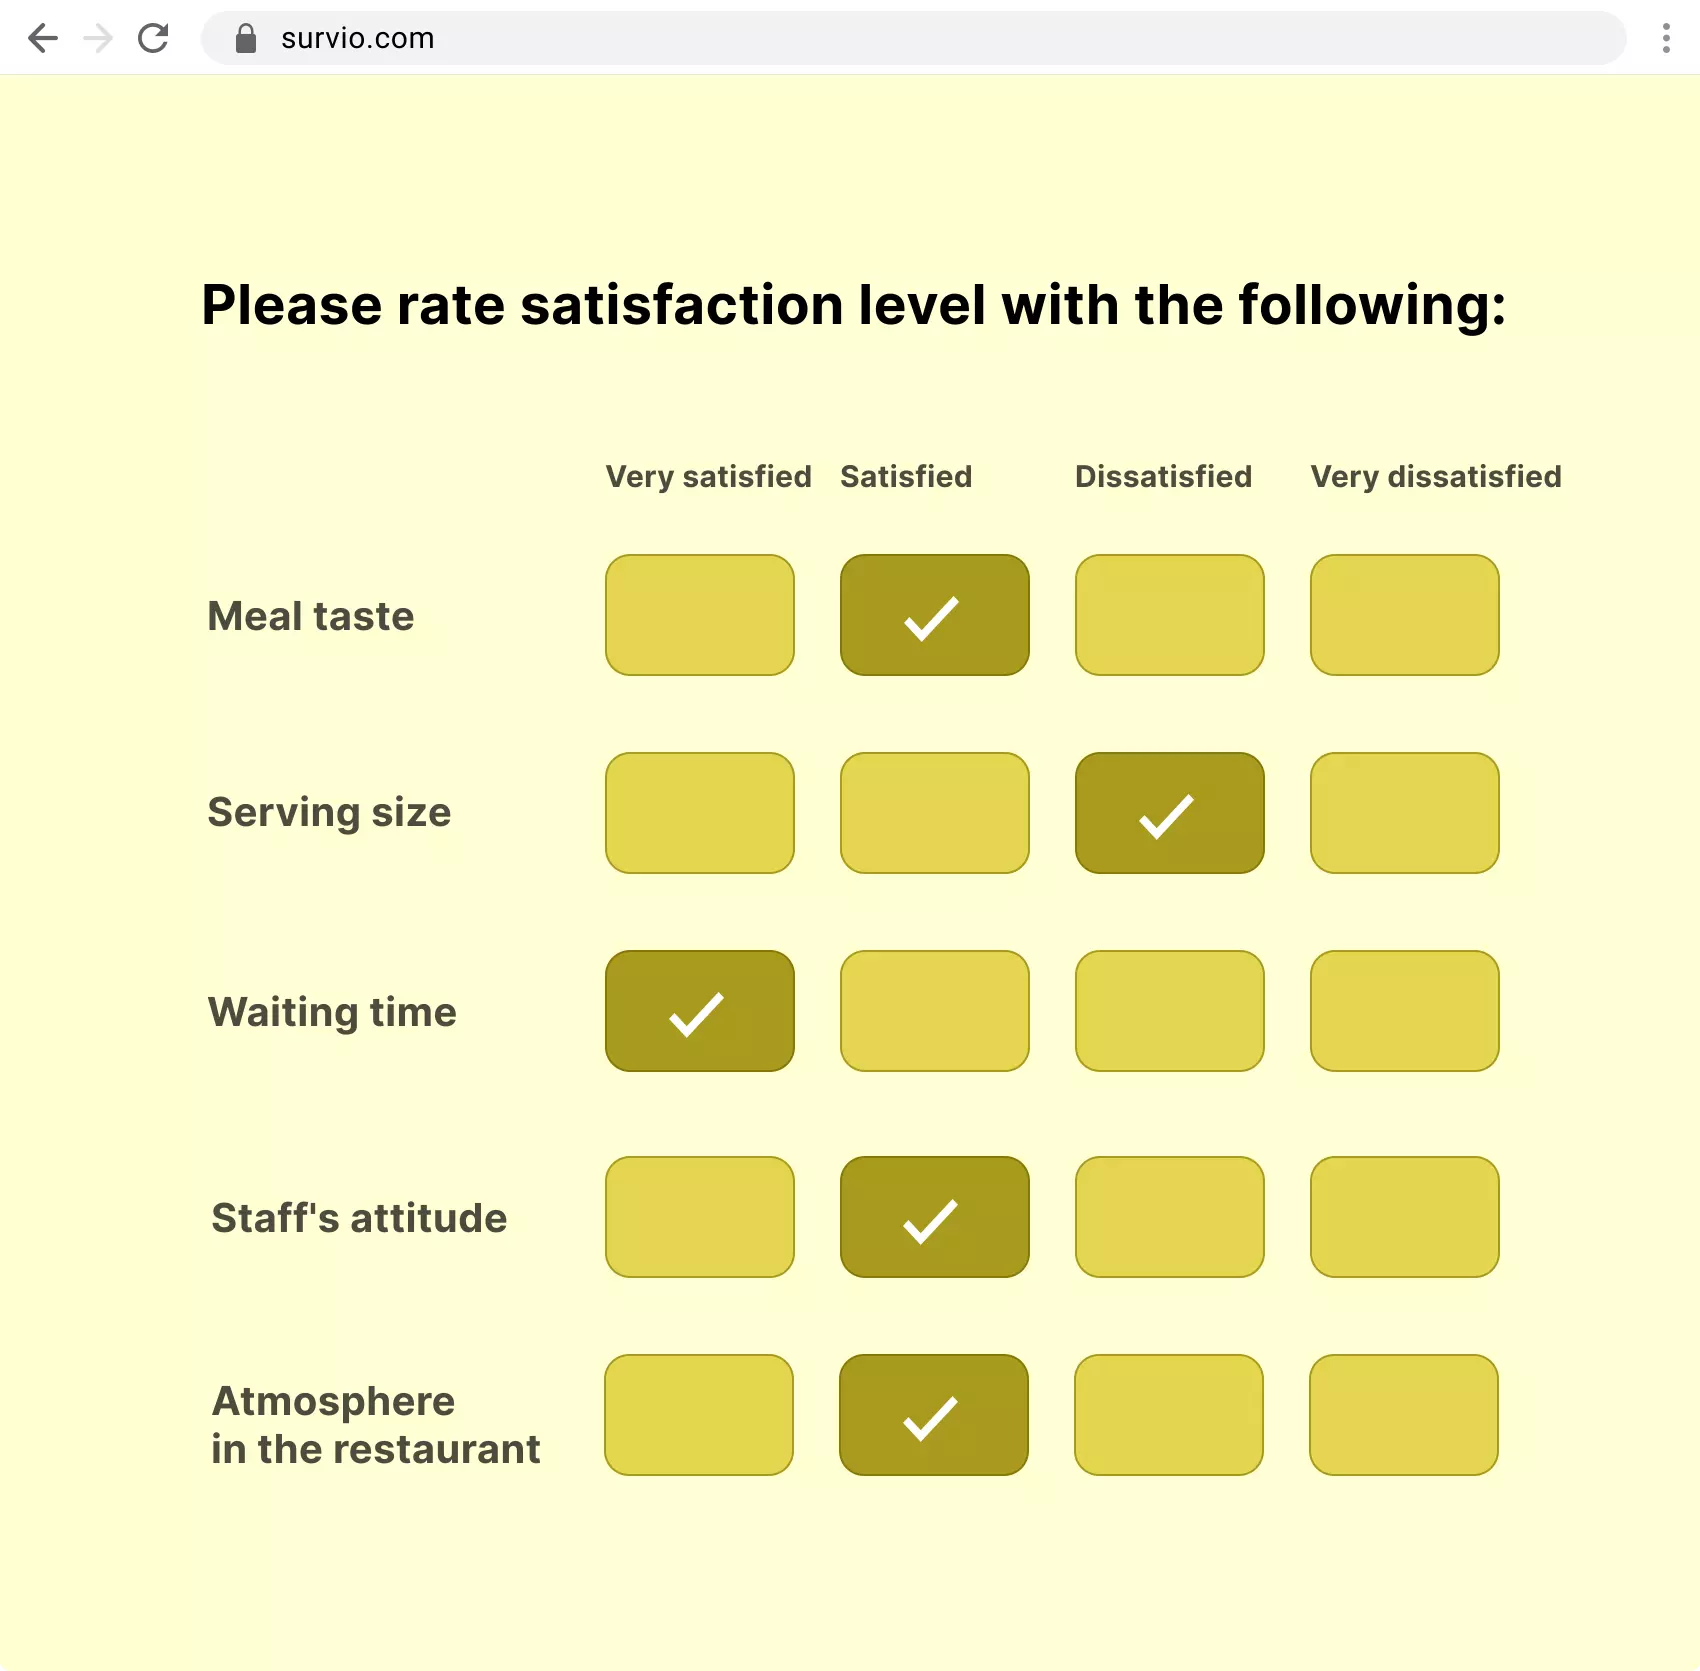Click the browser back arrow

[x=43, y=38]
